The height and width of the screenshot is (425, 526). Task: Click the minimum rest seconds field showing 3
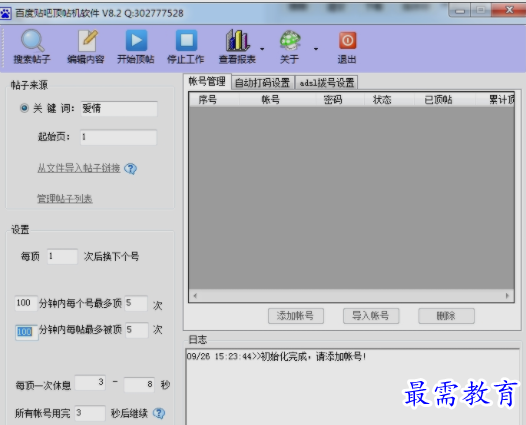click(x=90, y=383)
